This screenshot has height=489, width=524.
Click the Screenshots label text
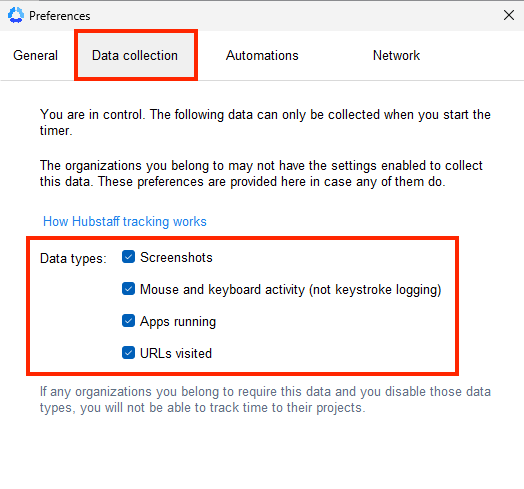coord(176,257)
